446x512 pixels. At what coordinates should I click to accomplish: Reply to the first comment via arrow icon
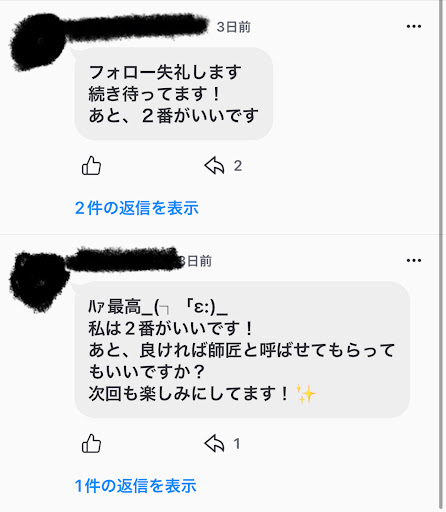(214, 166)
